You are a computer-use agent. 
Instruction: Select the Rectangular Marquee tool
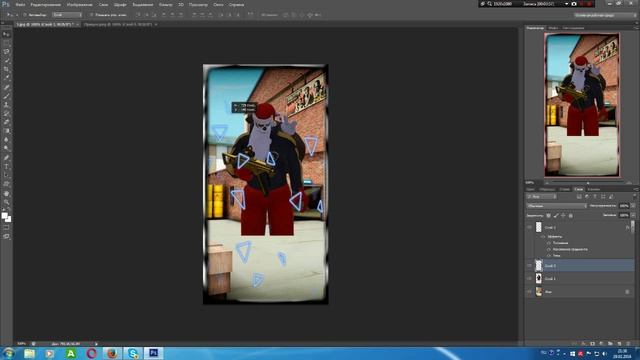6,43
